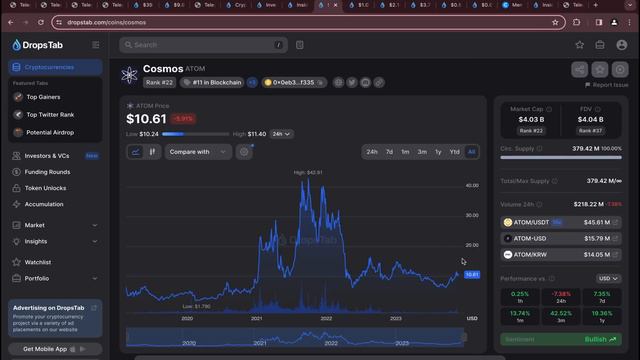Open the 24h low/high period dropdown
640x360 pixels.
click(281, 134)
